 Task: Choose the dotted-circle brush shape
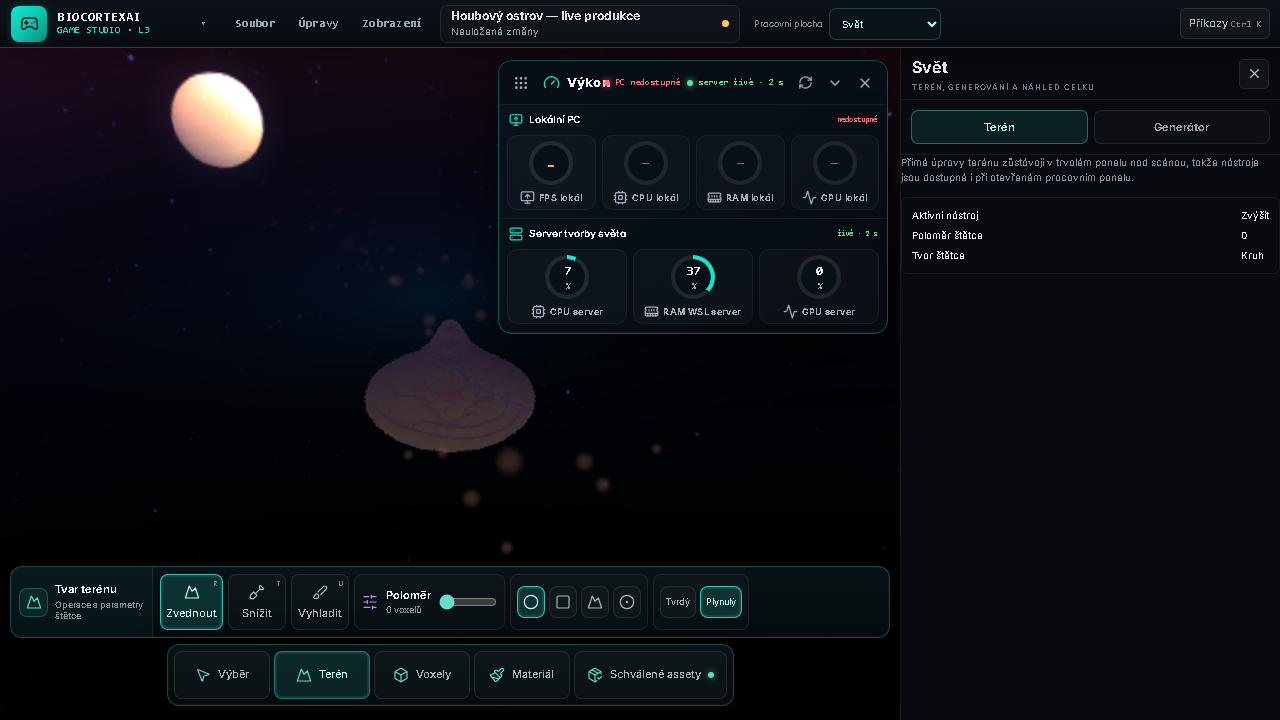tap(627, 602)
